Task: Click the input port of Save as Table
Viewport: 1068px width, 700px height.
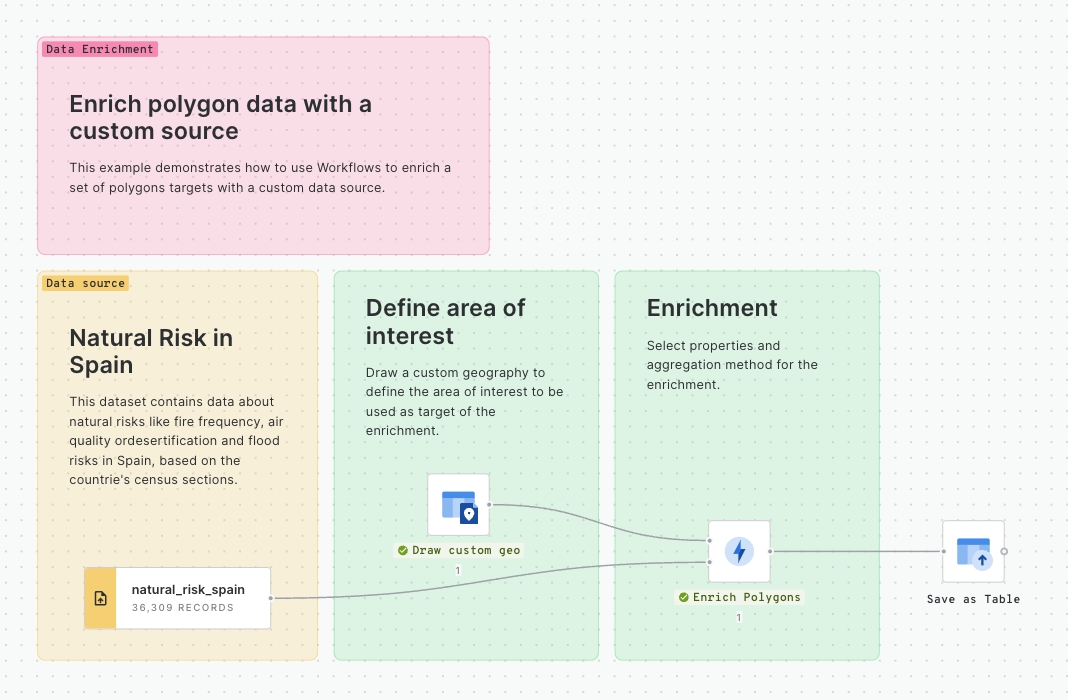Action: (x=943, y=551)
